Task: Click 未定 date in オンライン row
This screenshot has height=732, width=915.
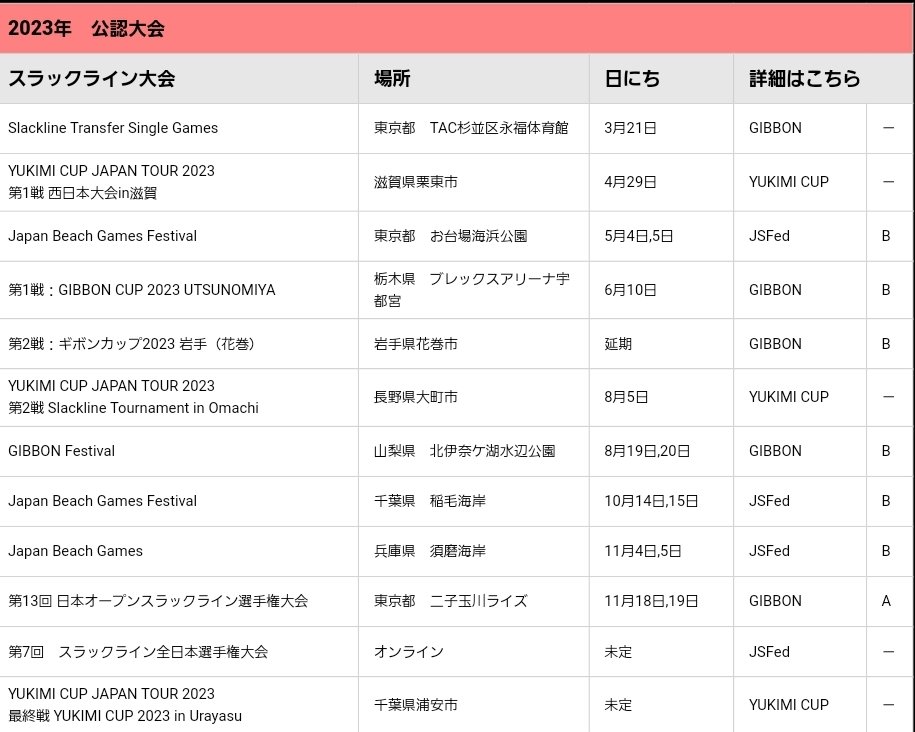Action: click(x=618, y=652)
